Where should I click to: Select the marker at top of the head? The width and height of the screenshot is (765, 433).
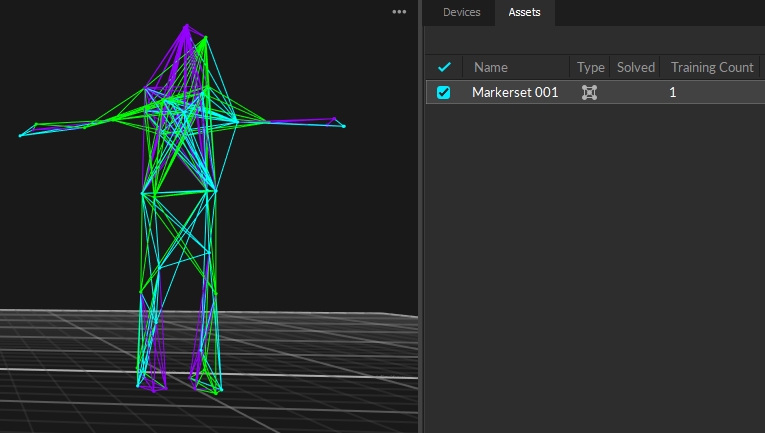tap(186, 26)
